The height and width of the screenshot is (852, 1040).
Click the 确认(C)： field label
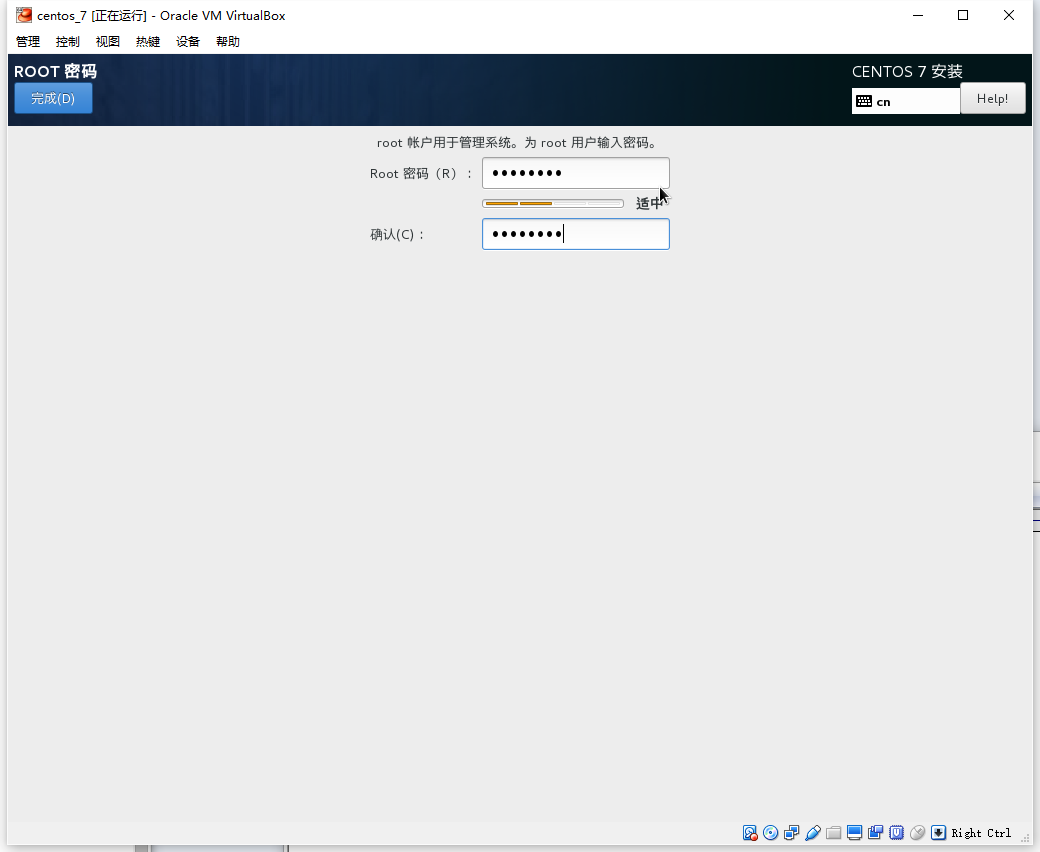pos(397,235)
